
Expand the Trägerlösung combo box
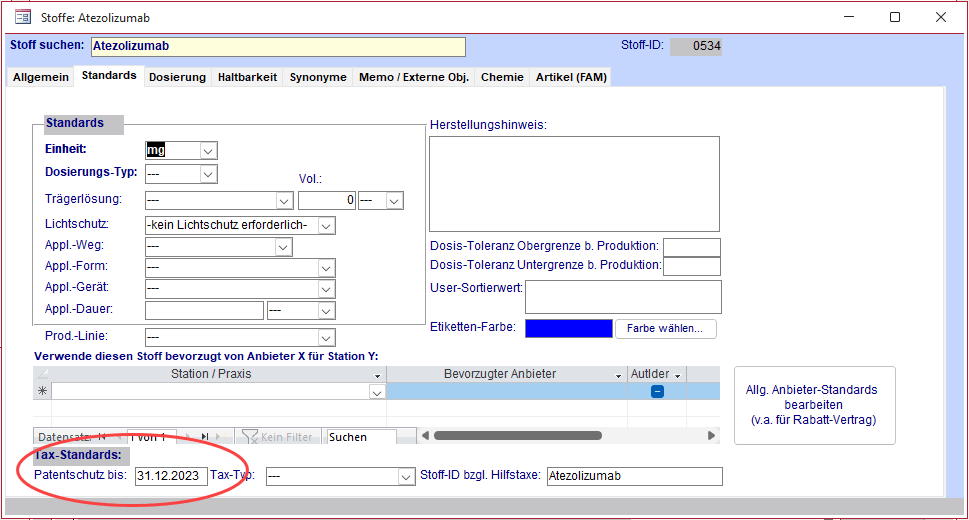click(x=284, y=201)
